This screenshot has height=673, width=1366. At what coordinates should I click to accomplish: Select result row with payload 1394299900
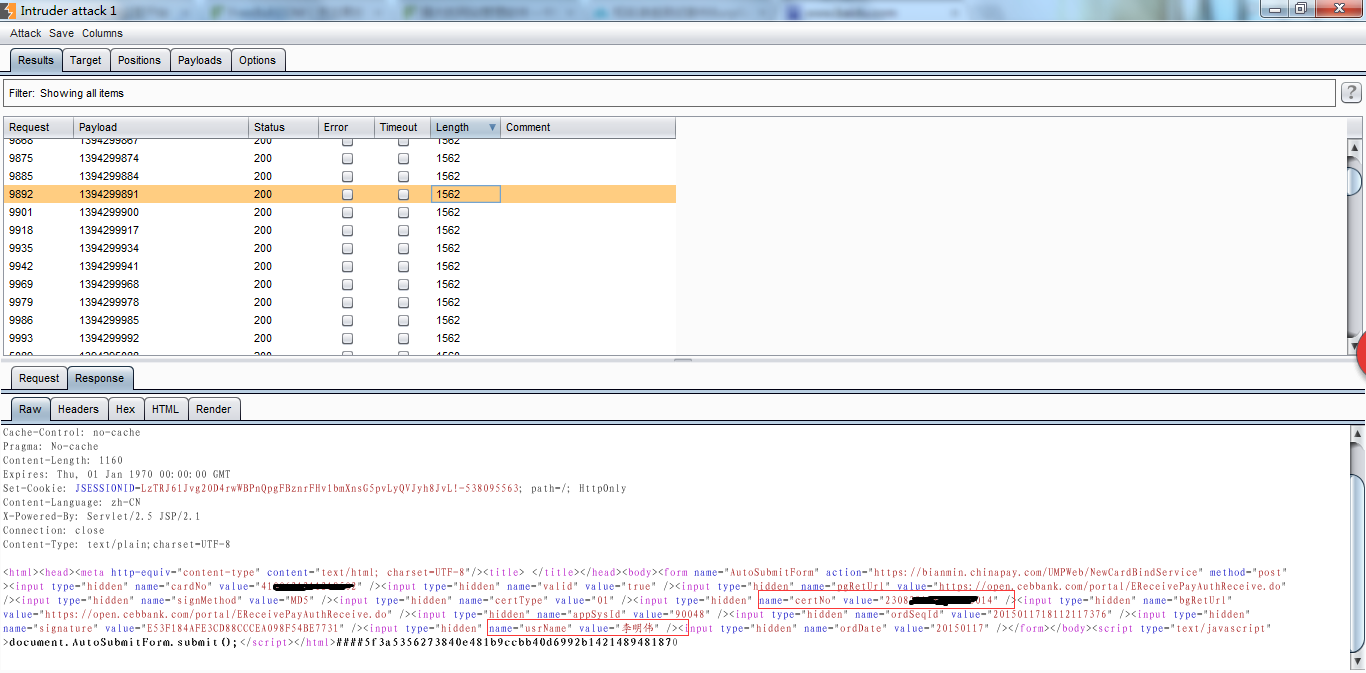tap(340, 212)
